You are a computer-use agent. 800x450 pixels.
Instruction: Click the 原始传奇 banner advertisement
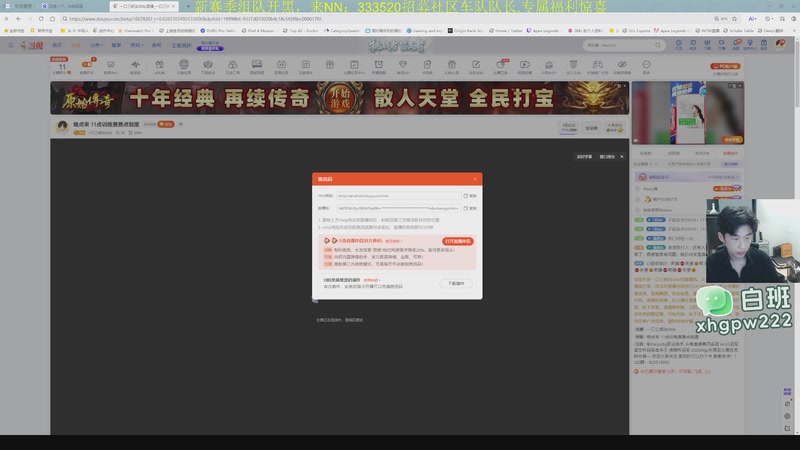[x=339, y=97]
